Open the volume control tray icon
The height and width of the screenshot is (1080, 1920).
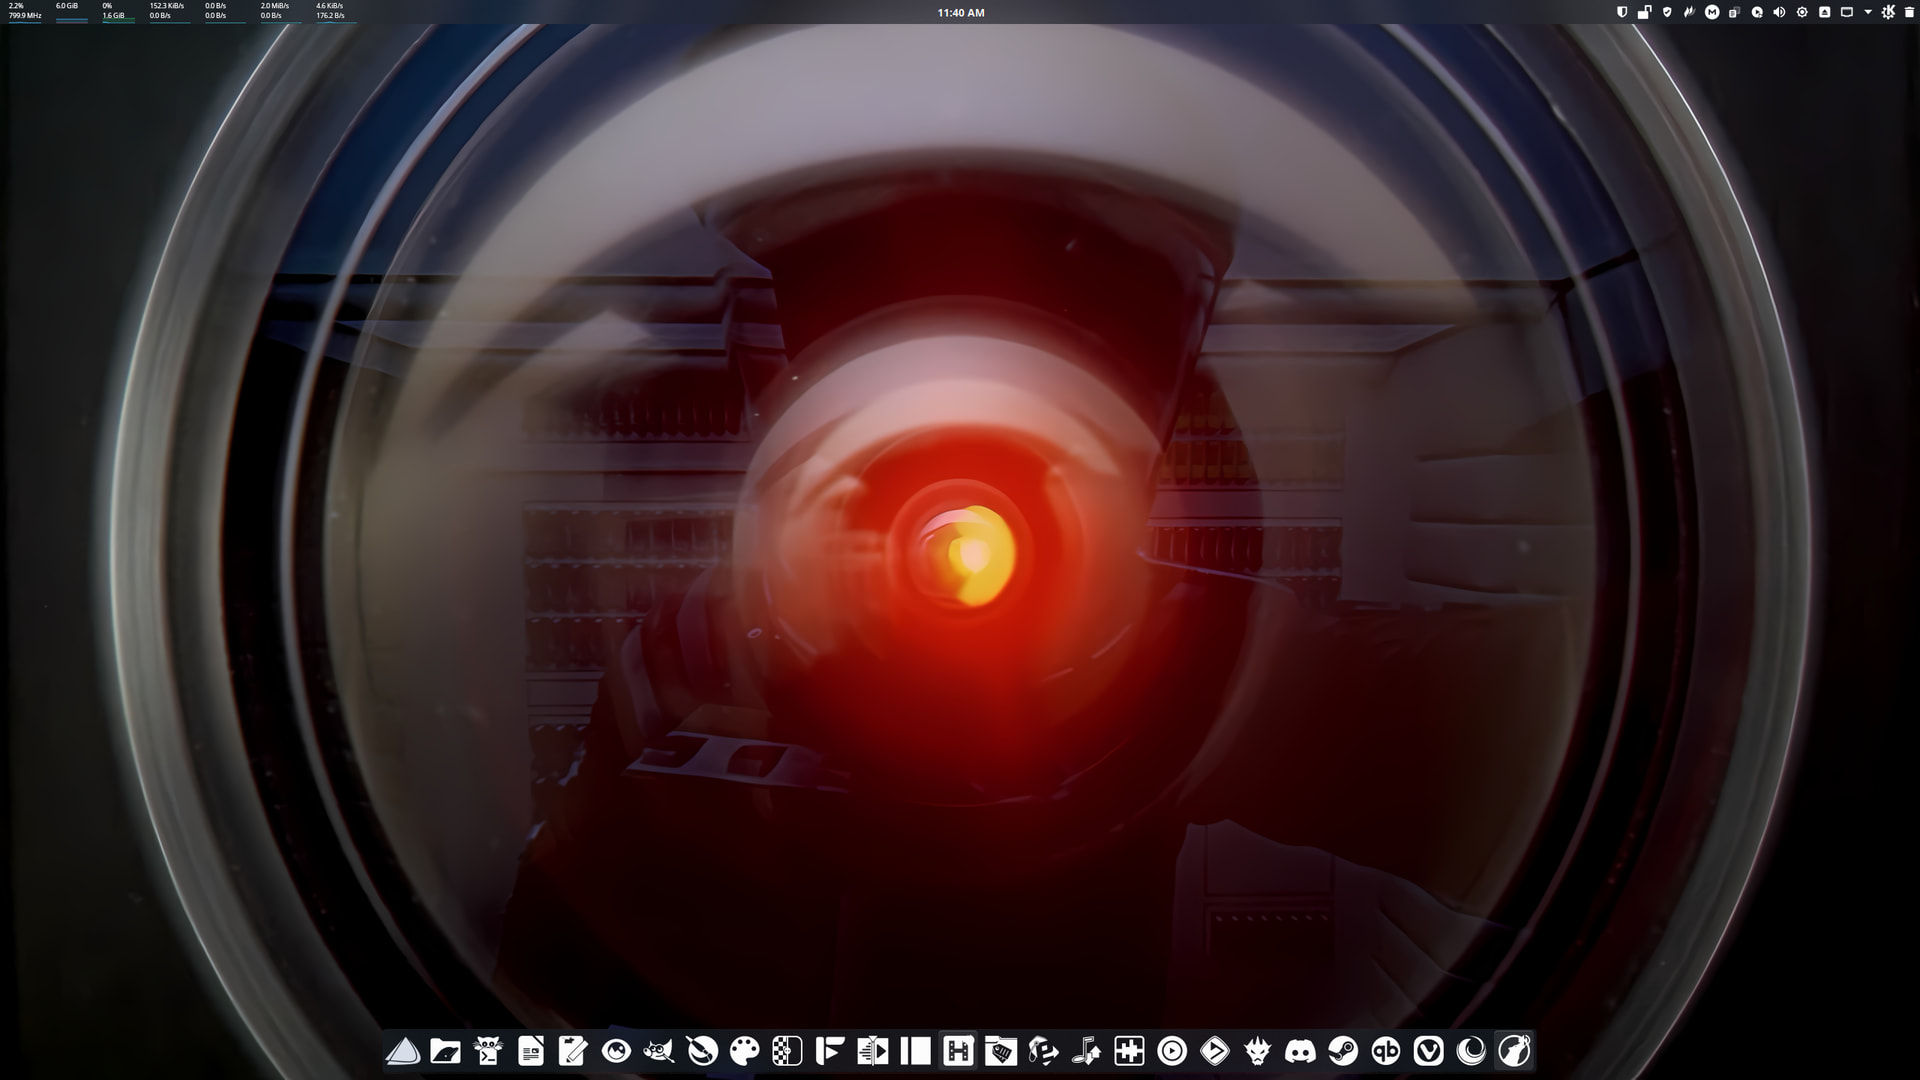tap(1779, 13)
